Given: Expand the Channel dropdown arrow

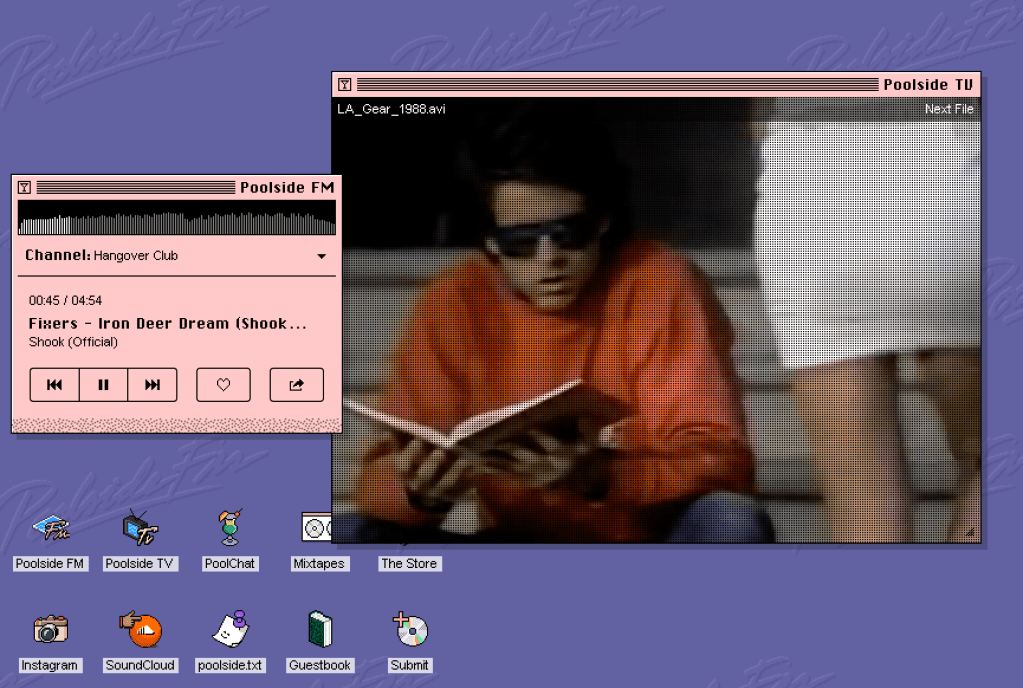Looking at the screenshot, I should [321, 257].
